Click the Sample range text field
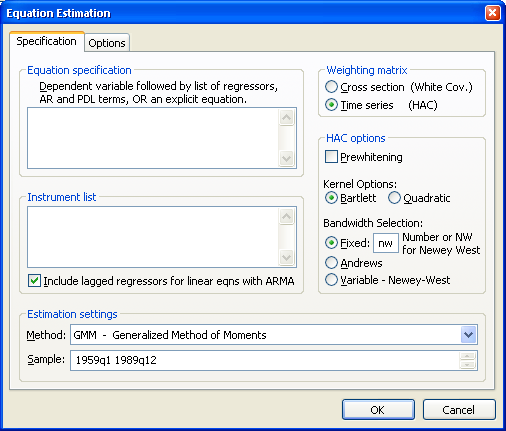Screen dimensions: 506x431 click(x=273, y=360)
